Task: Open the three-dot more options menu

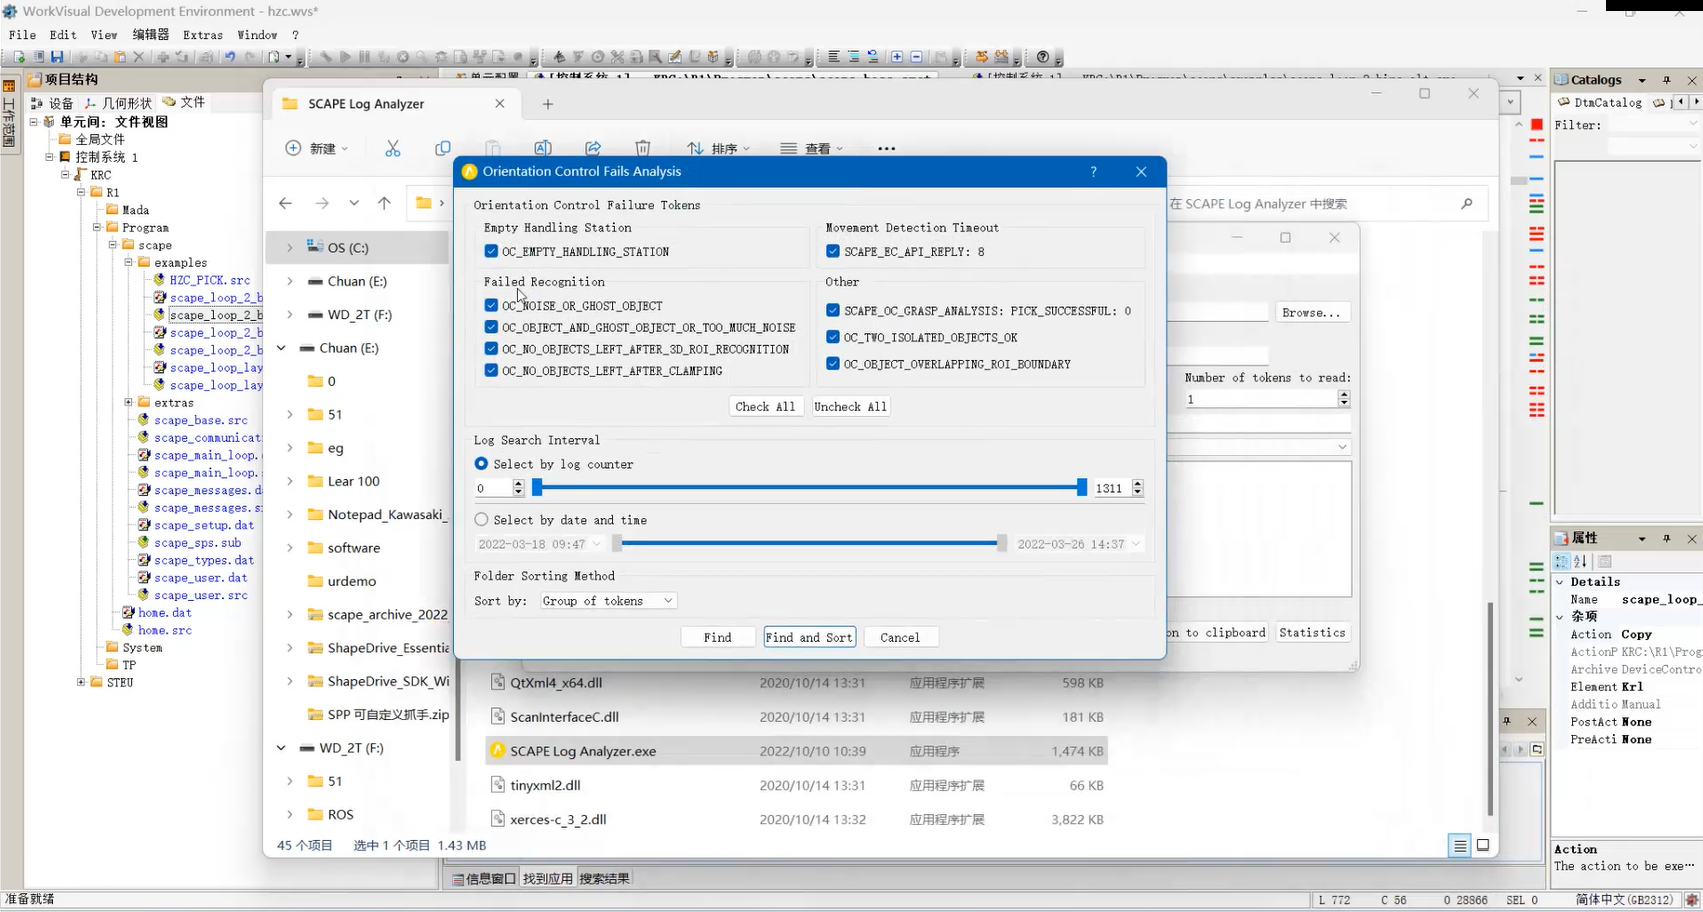Action: pyautogui.click(x=886, y=148)
